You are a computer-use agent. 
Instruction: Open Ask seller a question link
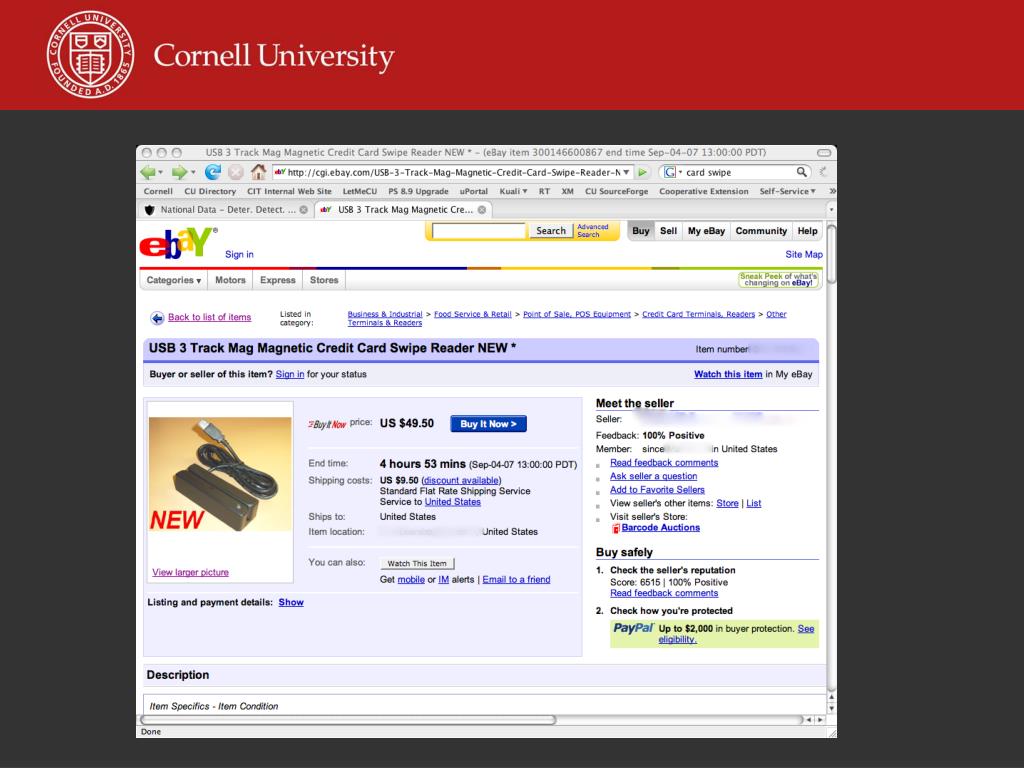653,477
